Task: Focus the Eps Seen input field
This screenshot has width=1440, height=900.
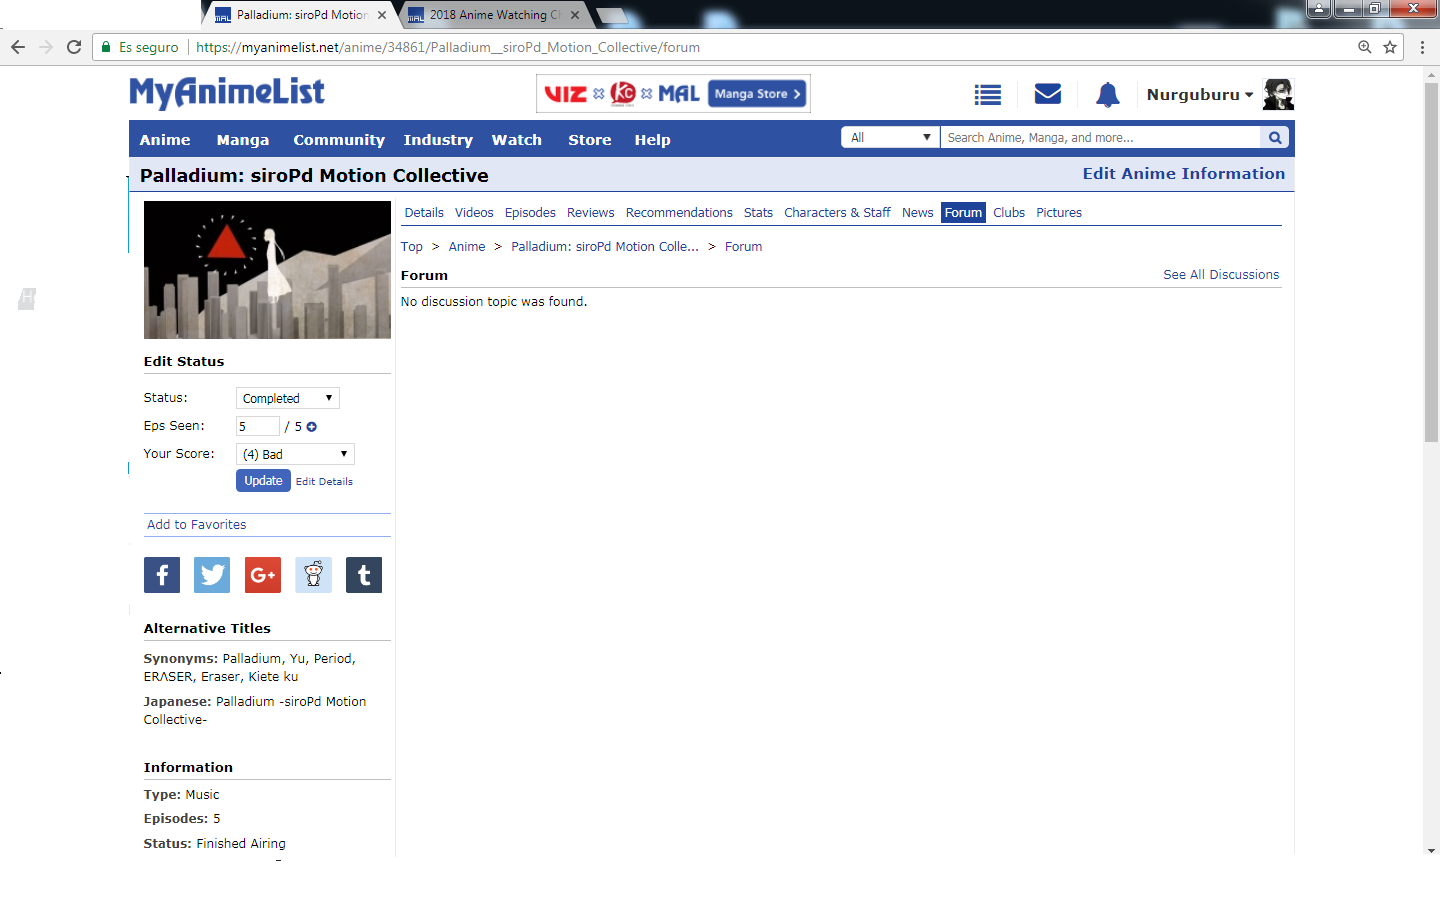Action: [258, 426]
